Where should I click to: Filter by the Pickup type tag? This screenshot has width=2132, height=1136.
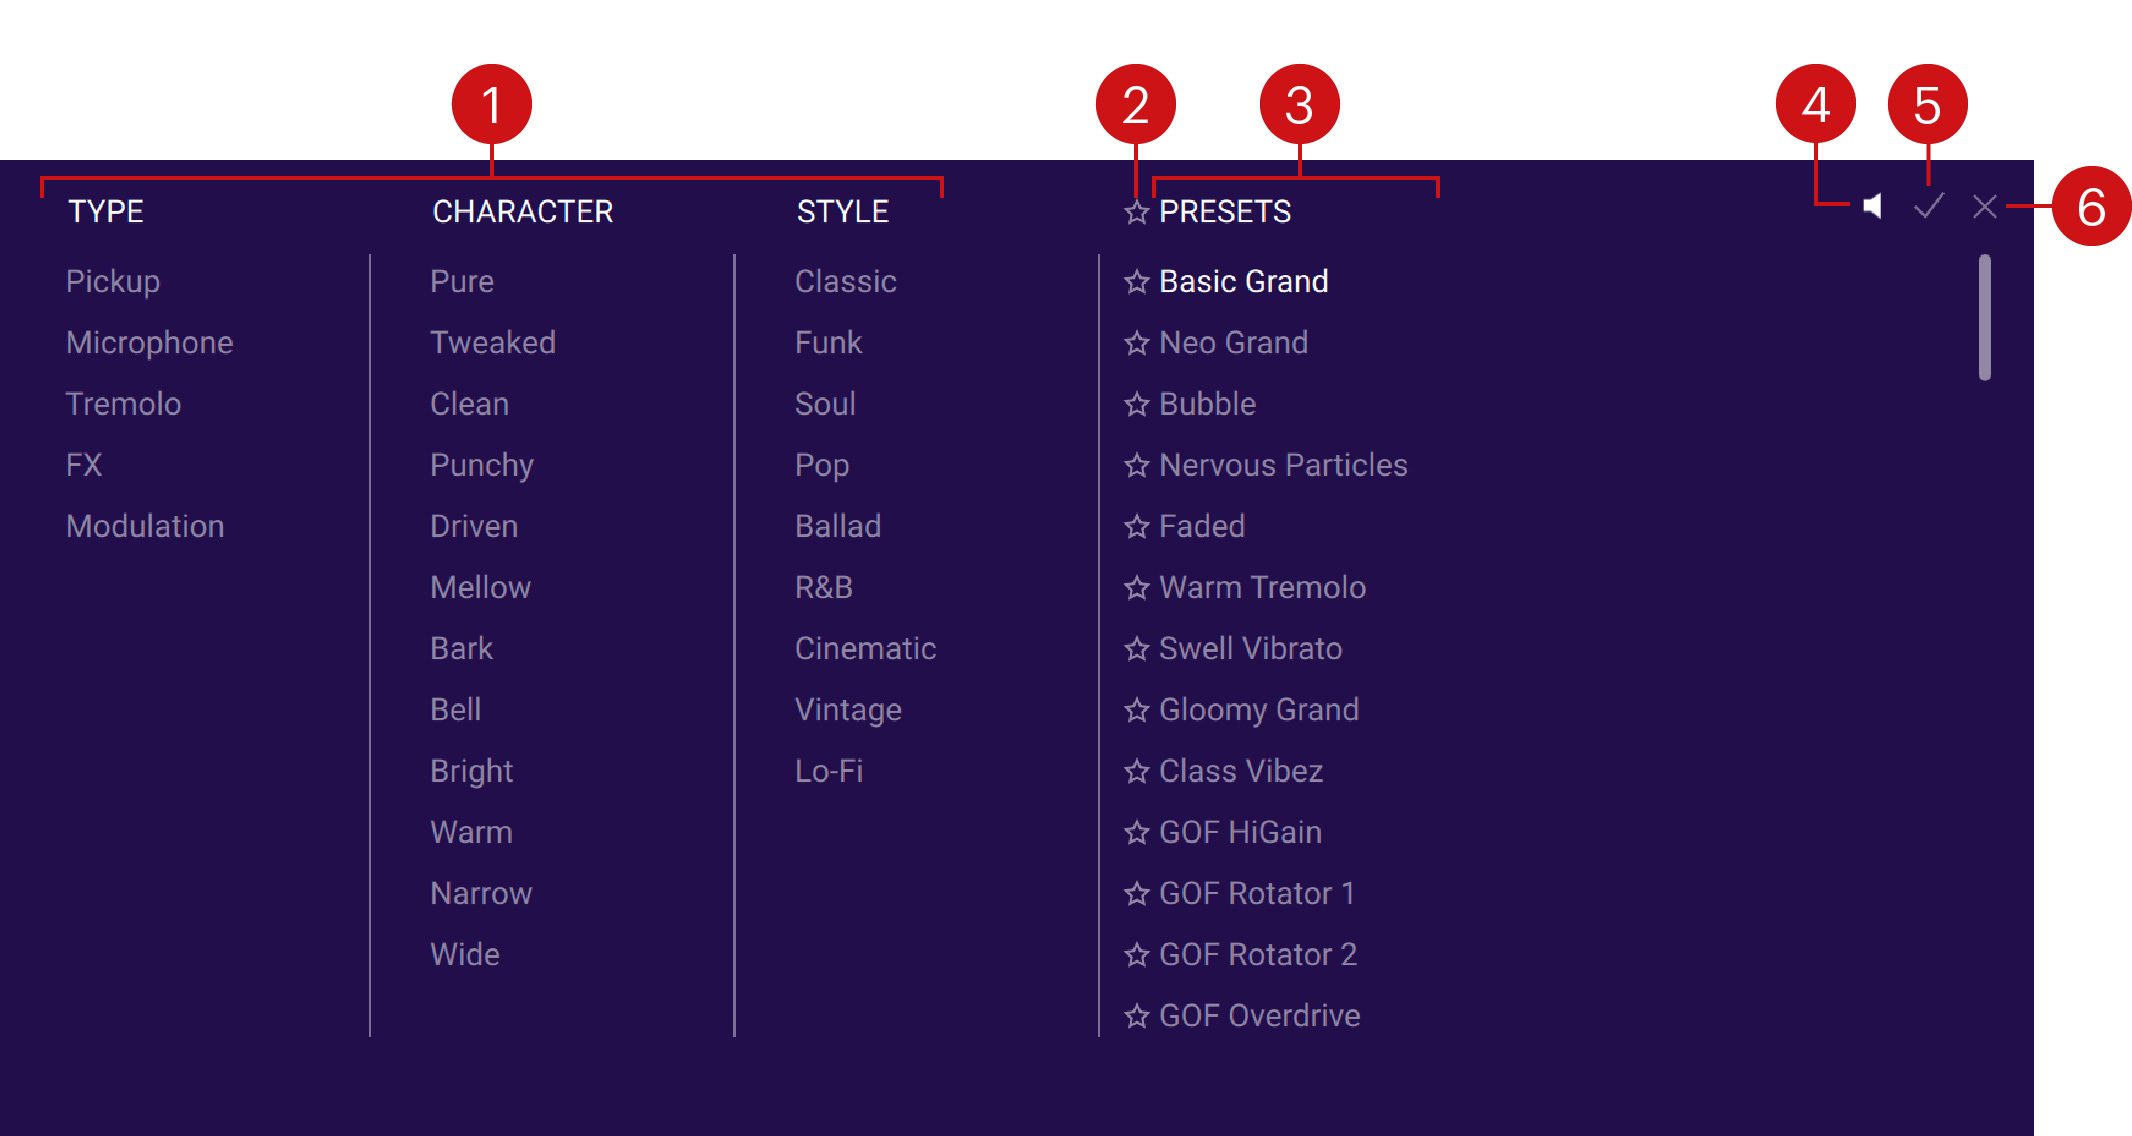point(113,282)
